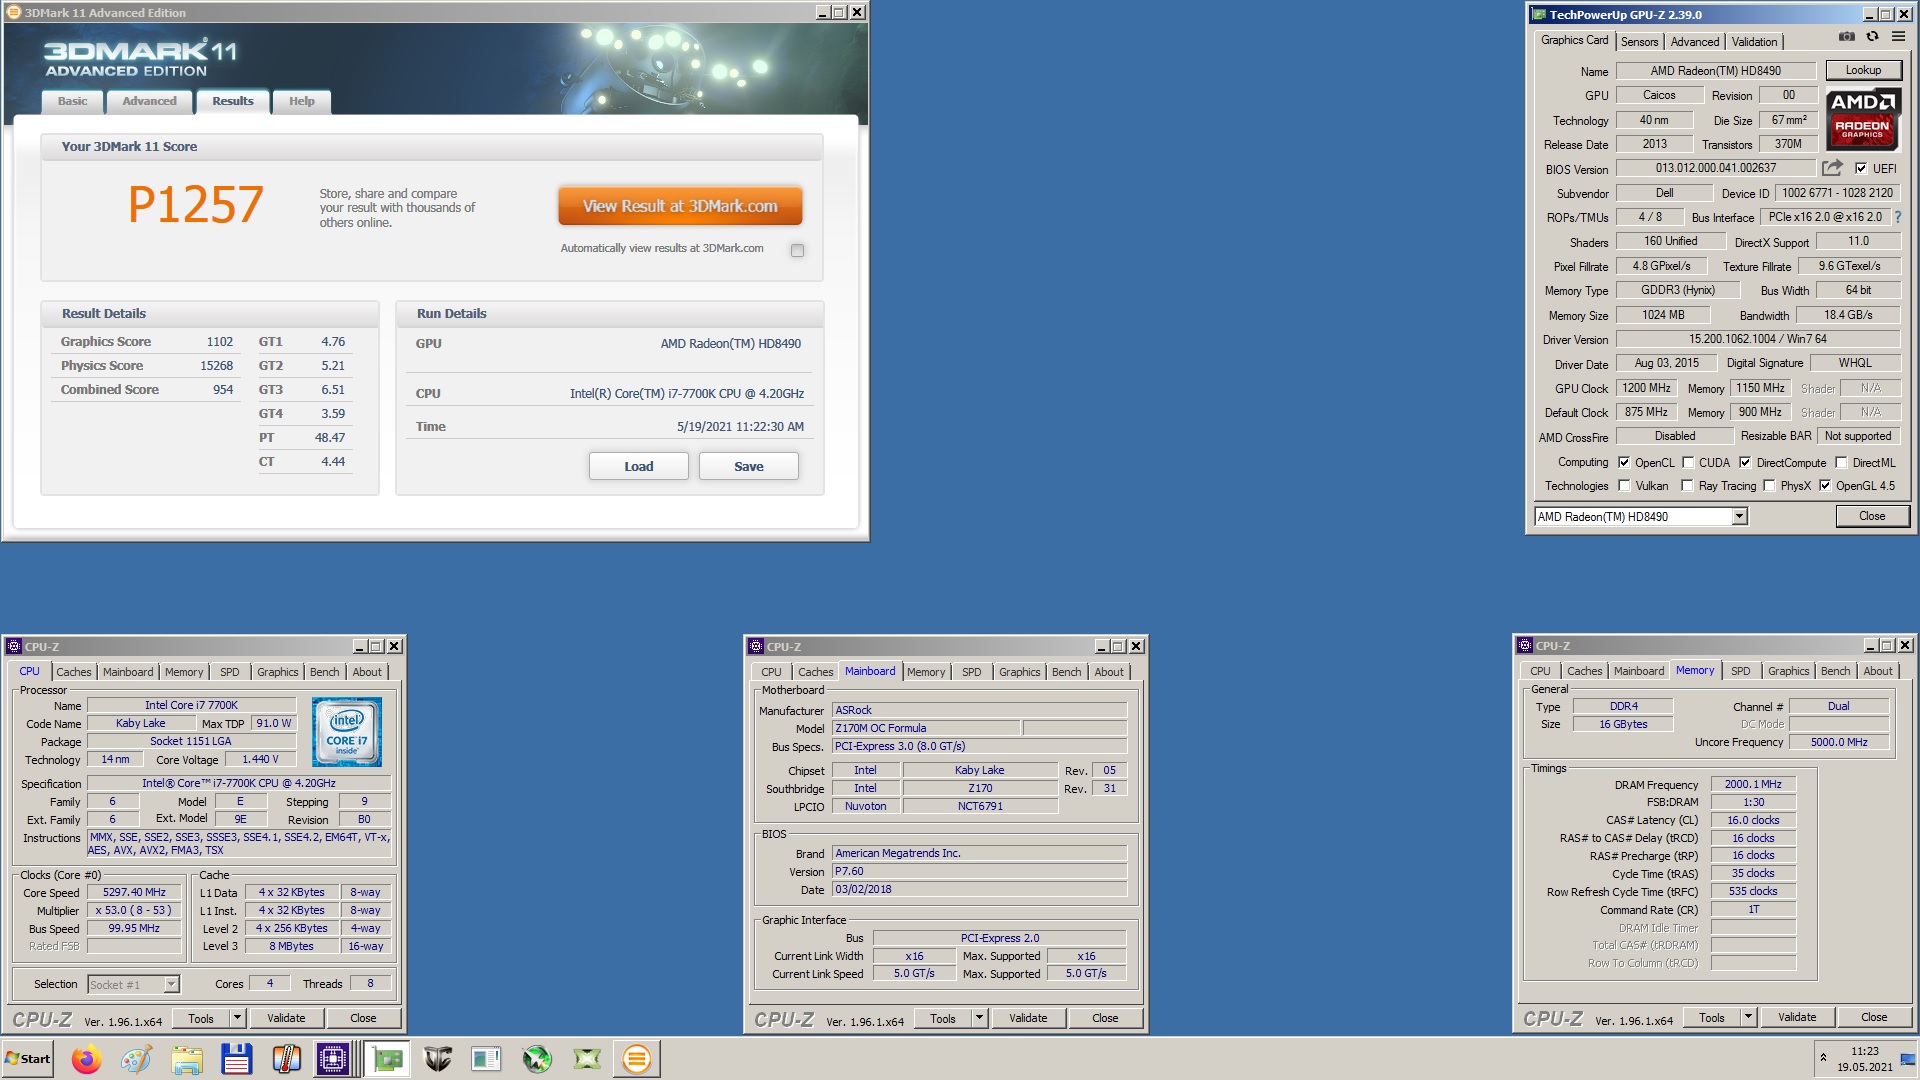Image resolution: width=1920 pixels, height=1080 pixels.
Task: Click the Intel Core i7 logo in CPU-Z
Action: [x=346, y=732]
